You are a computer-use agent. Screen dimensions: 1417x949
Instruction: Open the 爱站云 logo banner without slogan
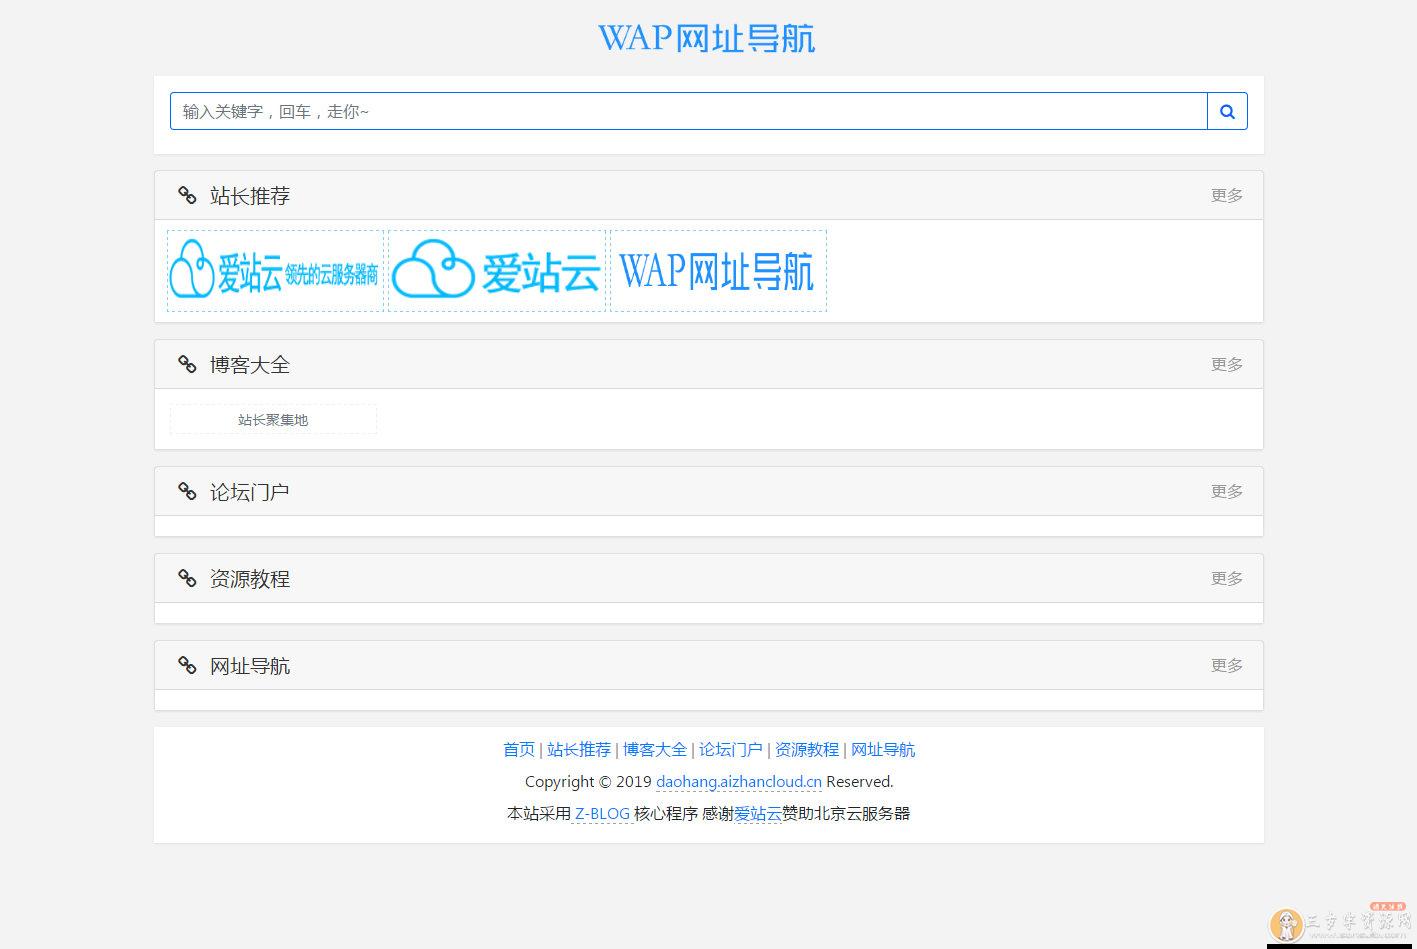(x=497, y=271)
